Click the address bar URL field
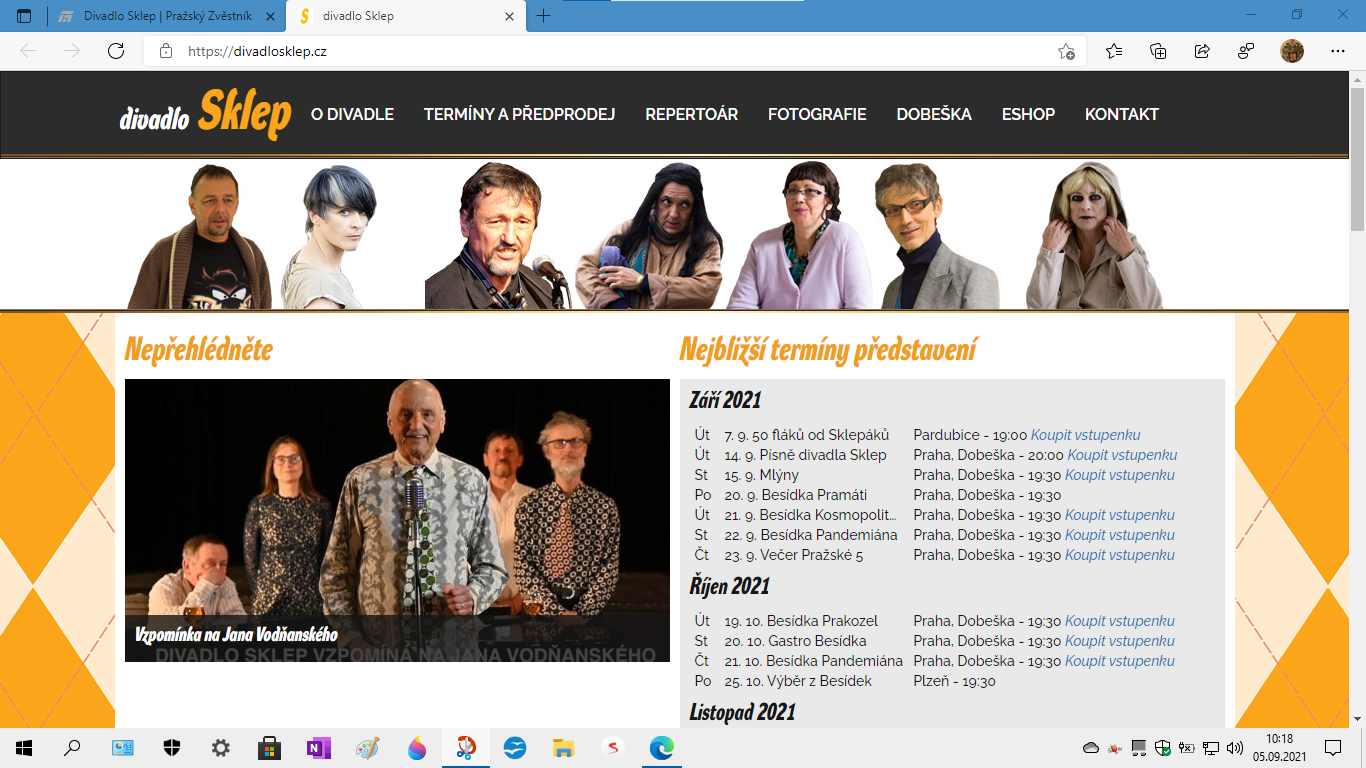 coord(600,51)
